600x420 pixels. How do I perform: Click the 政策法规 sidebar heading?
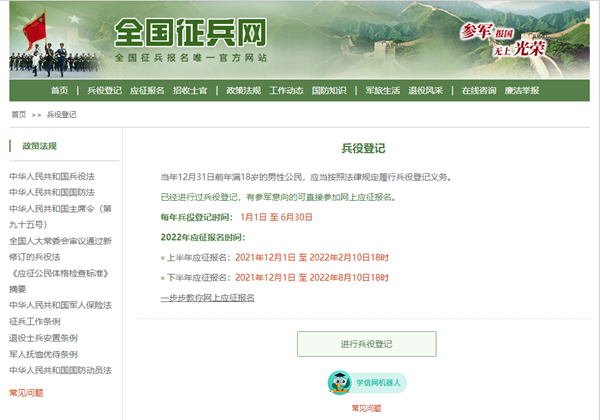pyautogui.click(x=39, y=146)
